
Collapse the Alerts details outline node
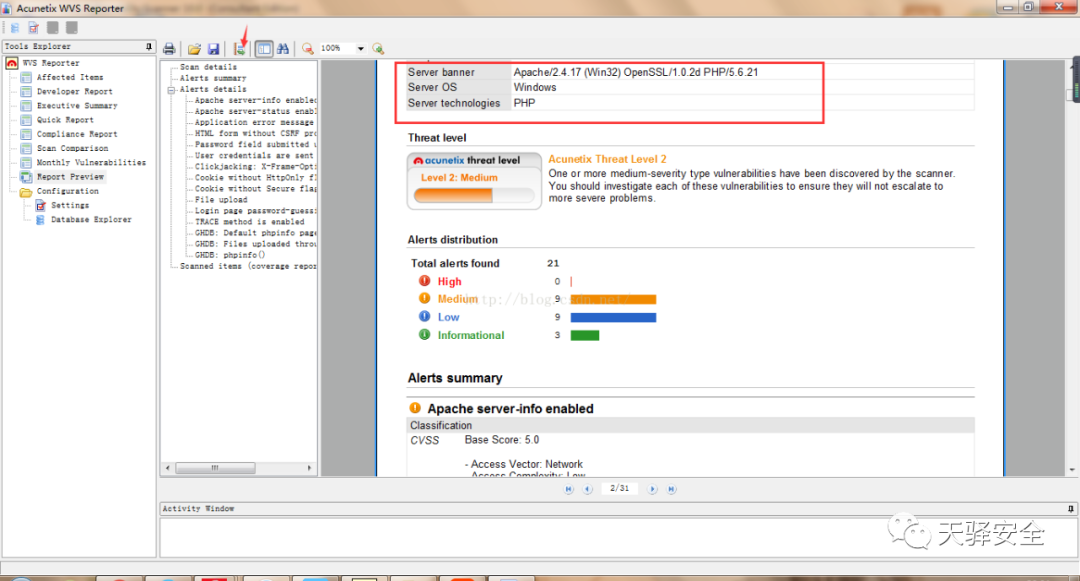(x=172, y=89)
